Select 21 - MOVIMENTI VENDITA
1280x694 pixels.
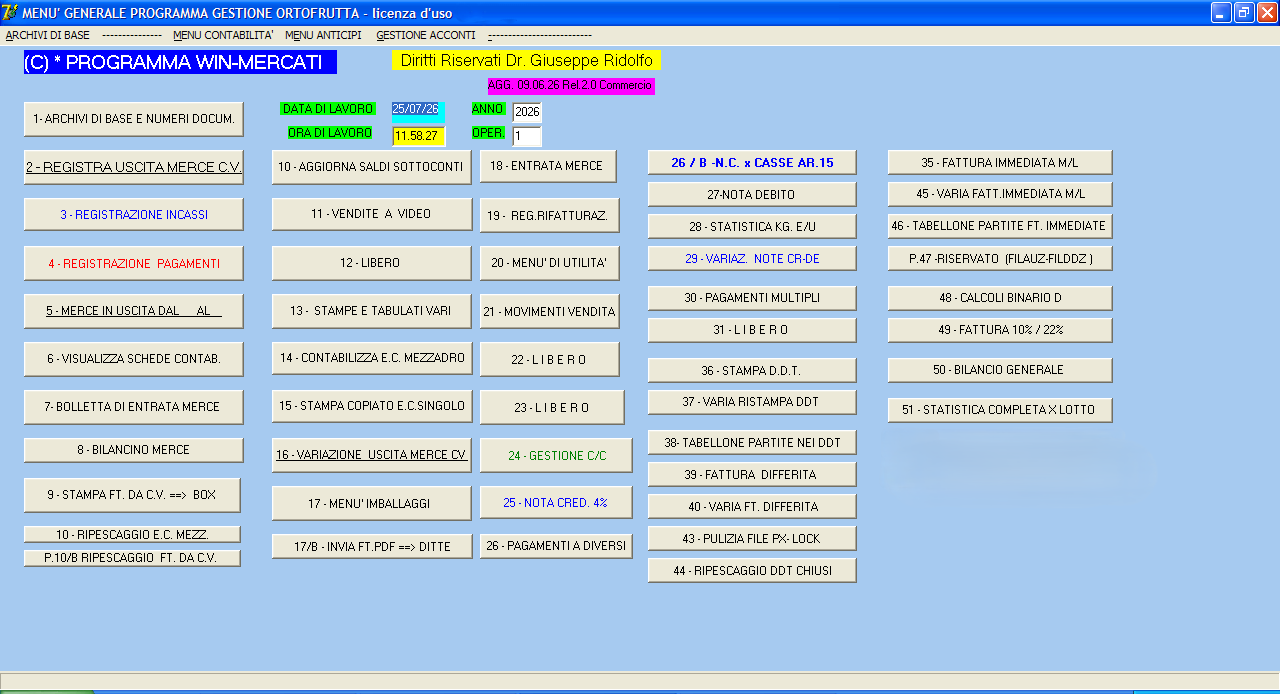[550, 311]
